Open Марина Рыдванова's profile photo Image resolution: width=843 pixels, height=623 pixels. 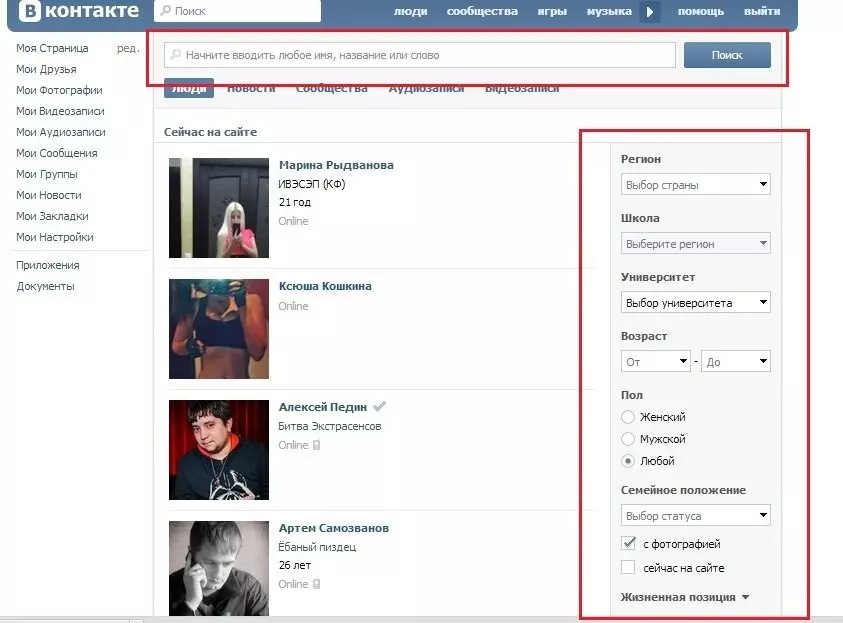click(x=219, y=208)
